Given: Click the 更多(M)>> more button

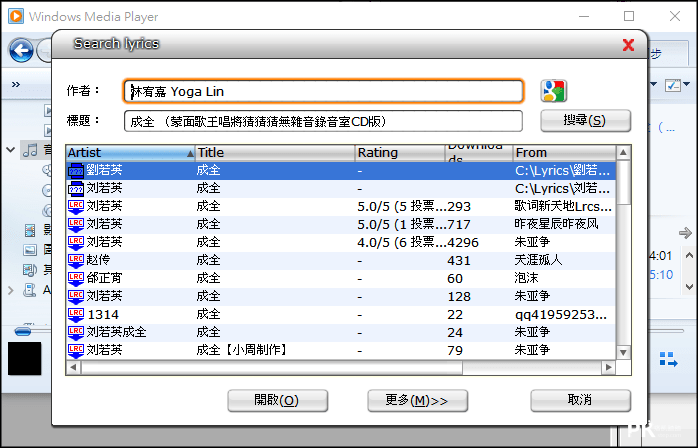Looking at the screenshot, I should pos(418,400).
